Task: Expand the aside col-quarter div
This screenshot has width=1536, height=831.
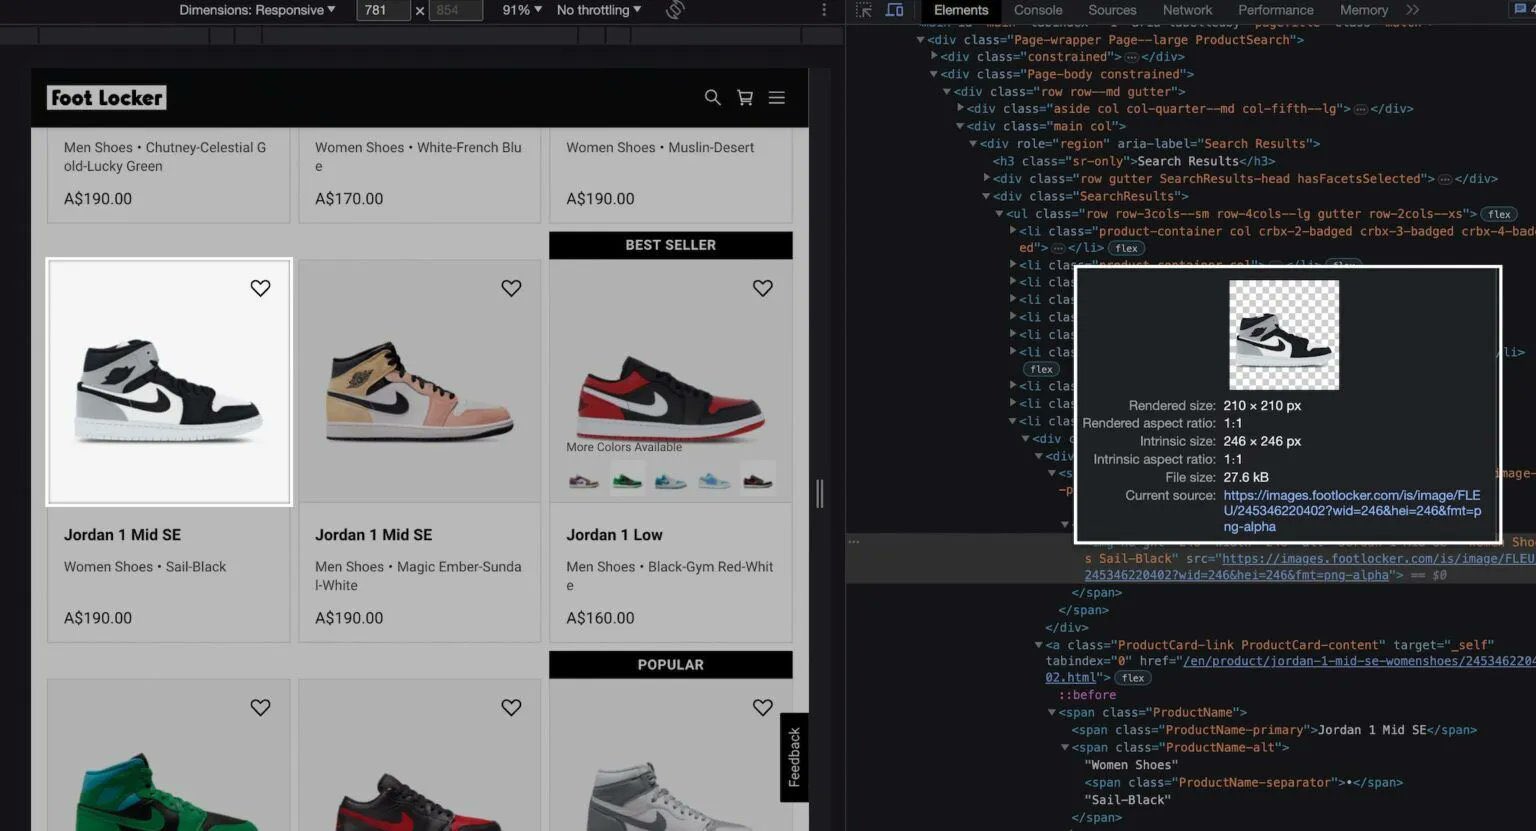Action: coord(960,109)
